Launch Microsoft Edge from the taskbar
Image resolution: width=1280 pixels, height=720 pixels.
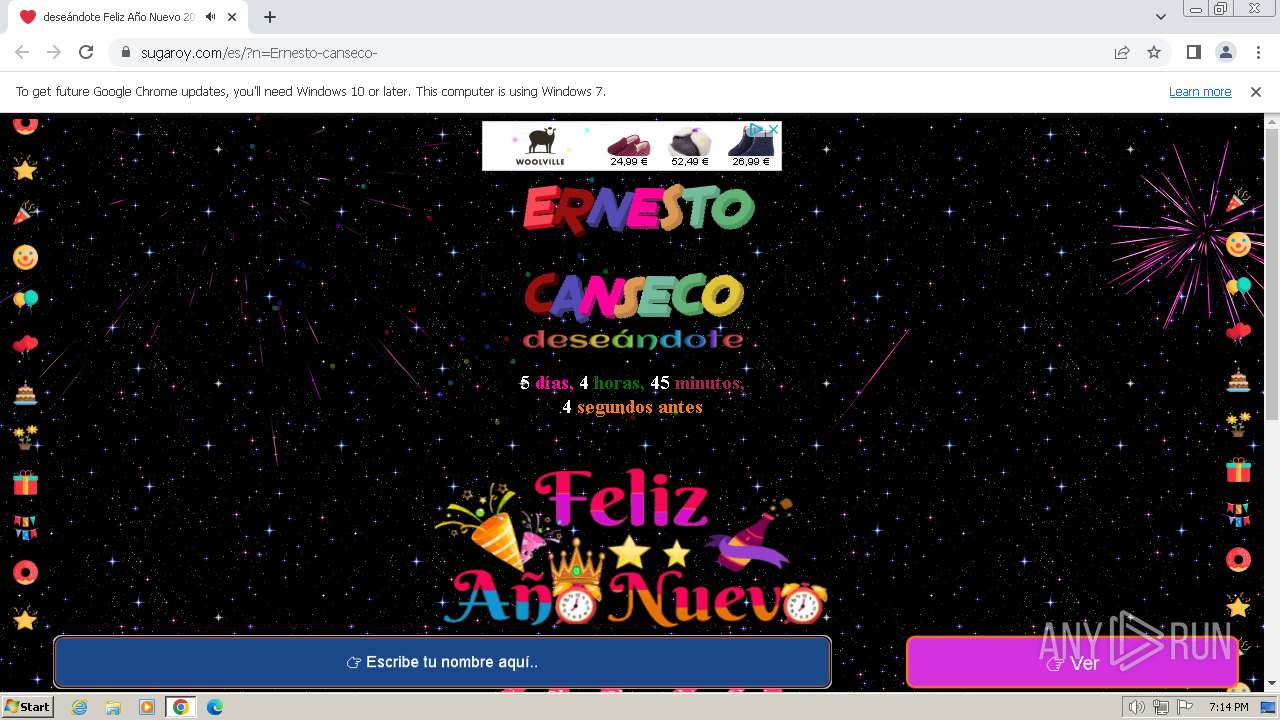pos(215,707)
